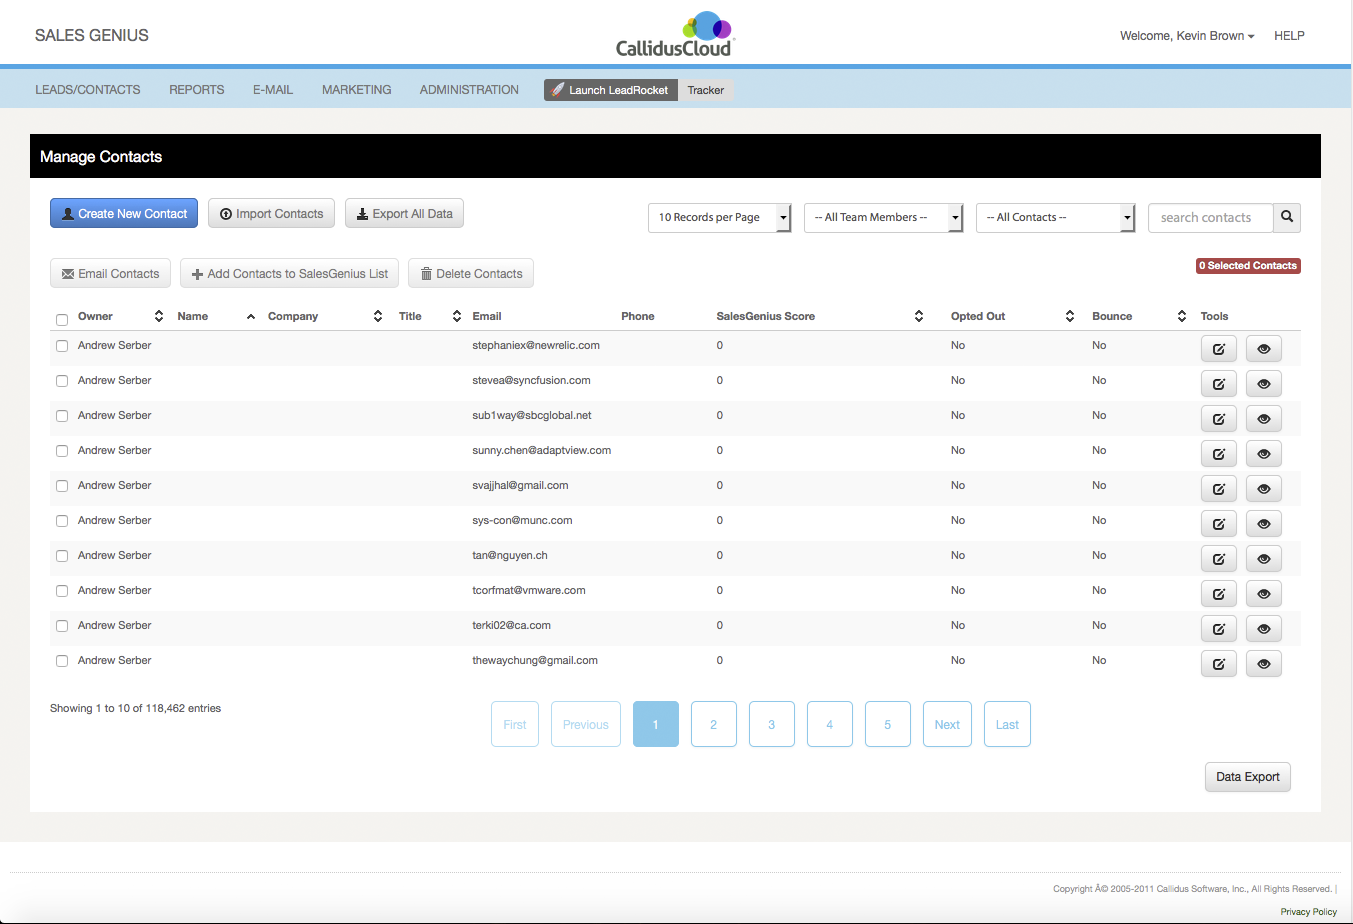The width and height of the screenshot is (1353, 924).
Task: Click the rocket icon in Launch LeadRocket
Action: [x=557, y=89]
